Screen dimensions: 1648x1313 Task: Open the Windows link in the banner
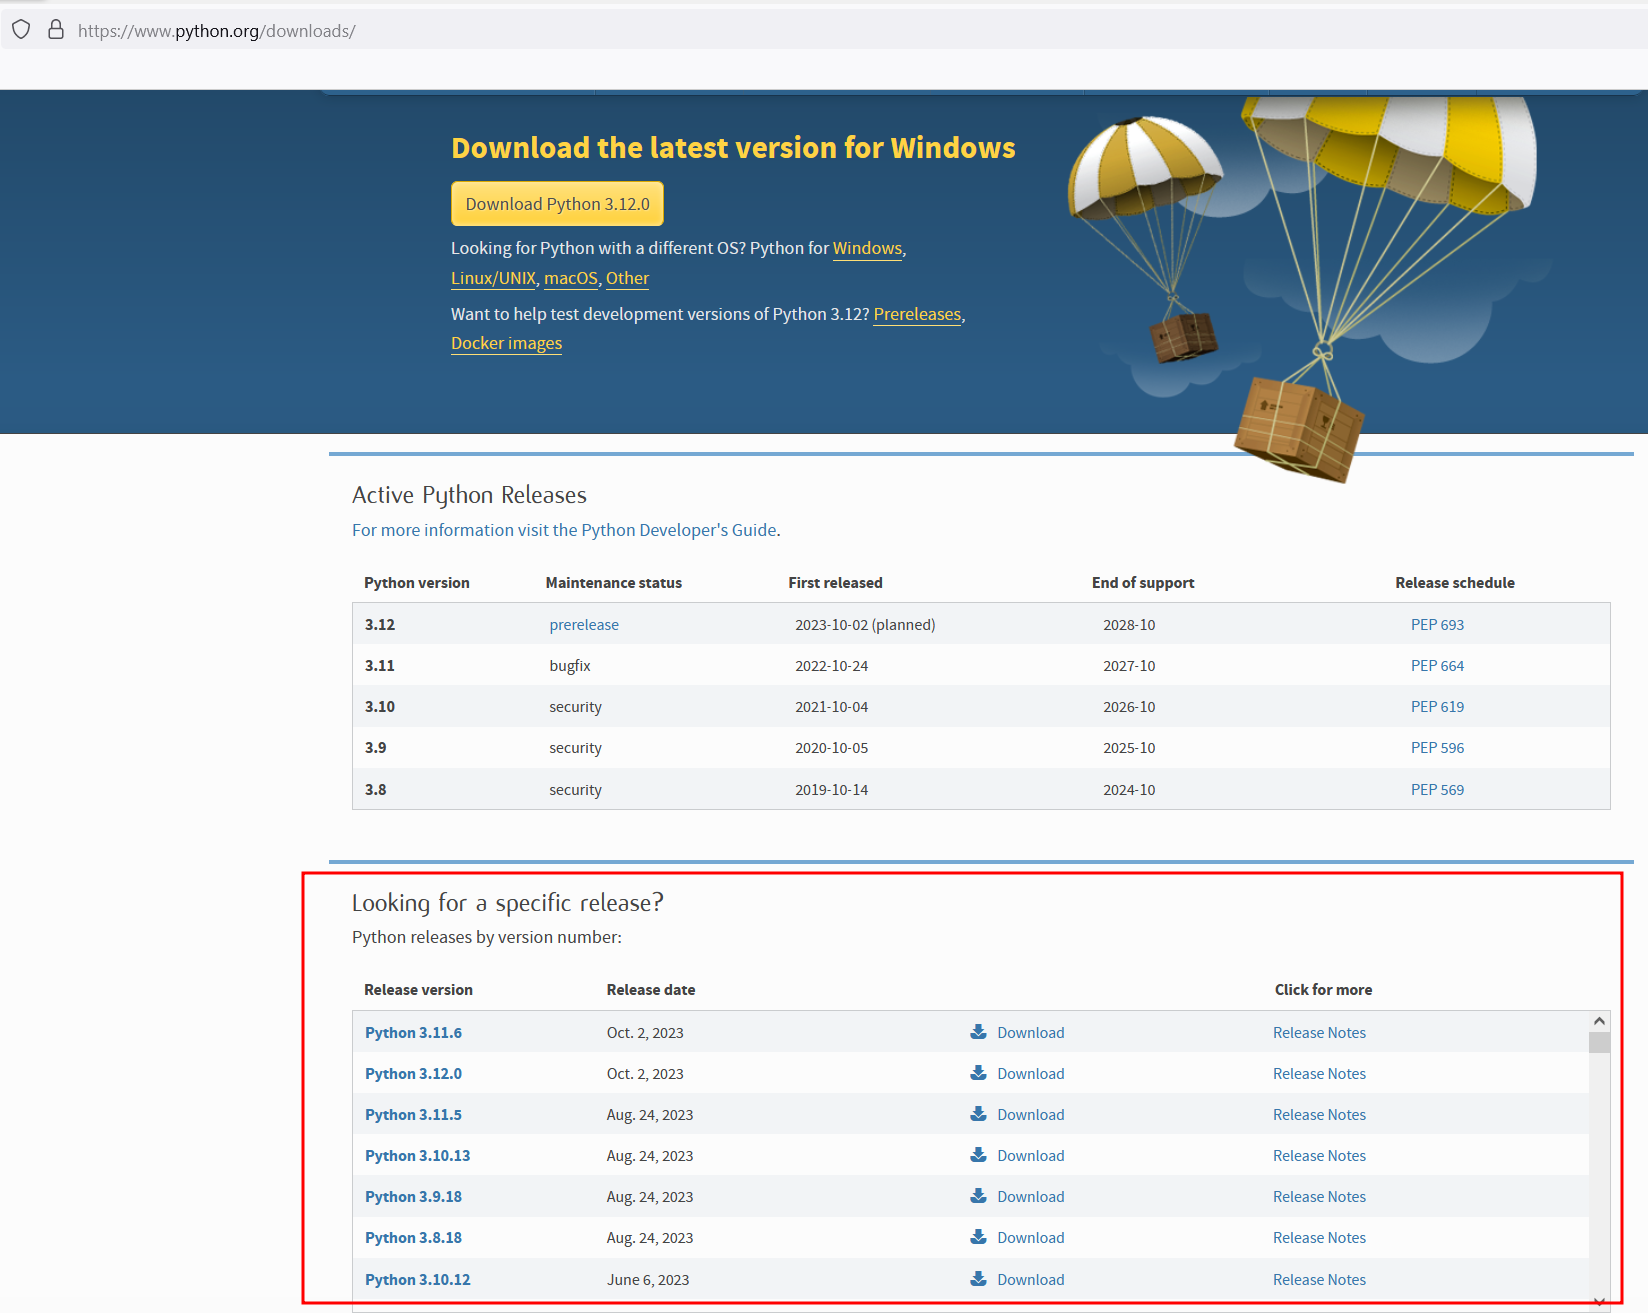(x=867, y=248)
